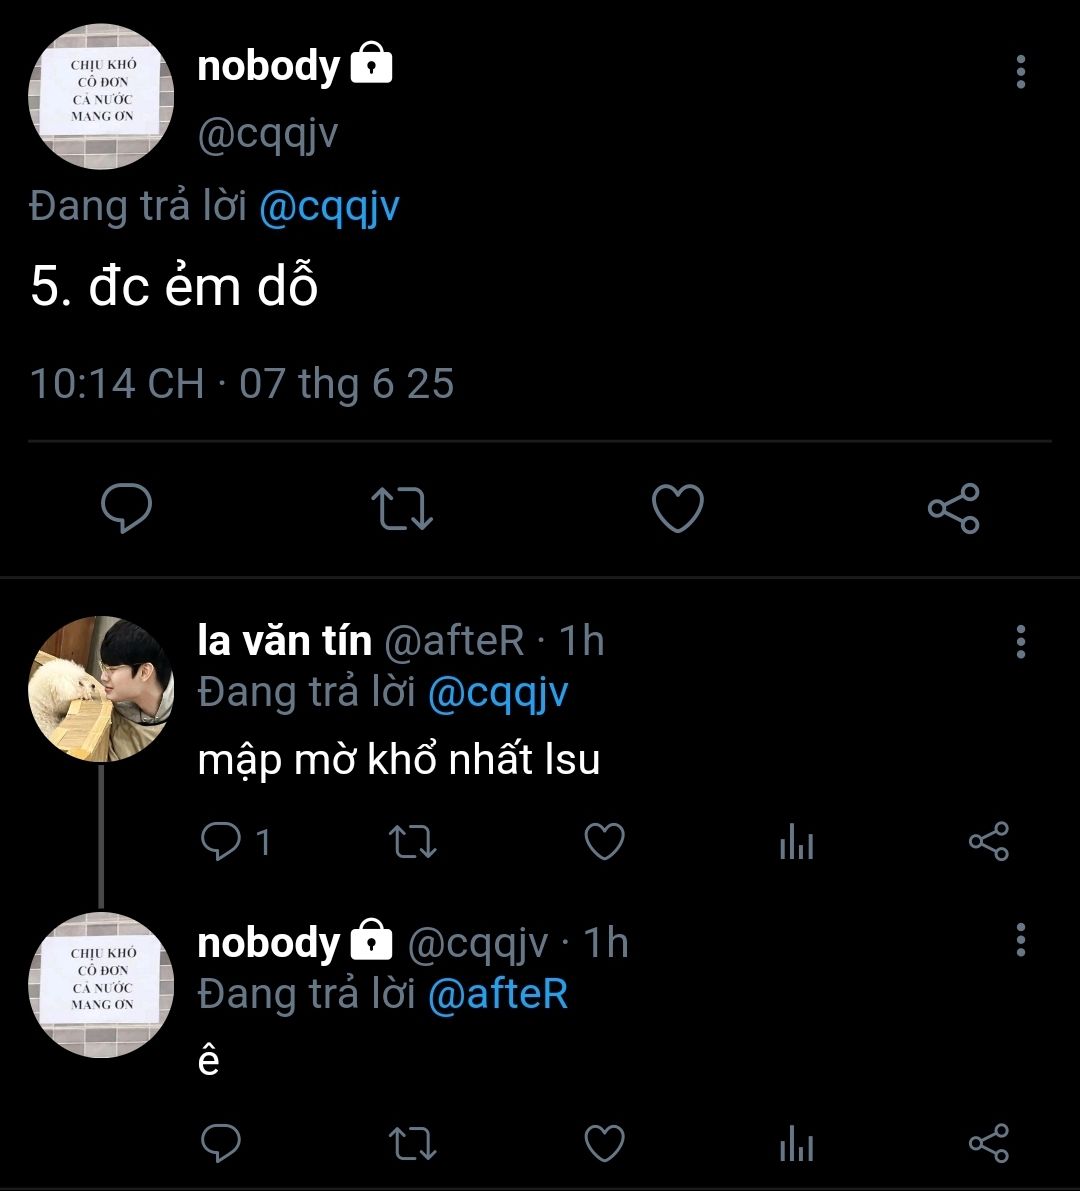Like nobody's "ê" comment

click(604, 1144)
